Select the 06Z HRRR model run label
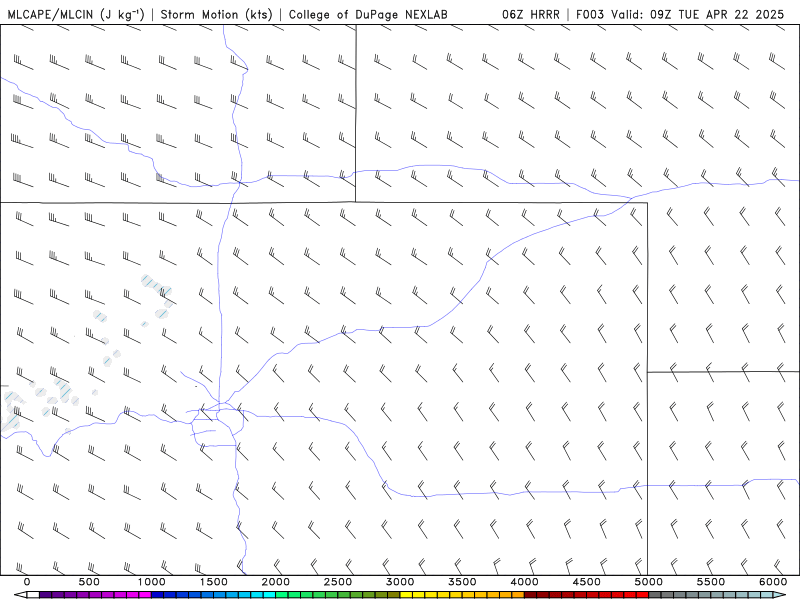This screenshot has height=600, width=800. click(531, 14)
